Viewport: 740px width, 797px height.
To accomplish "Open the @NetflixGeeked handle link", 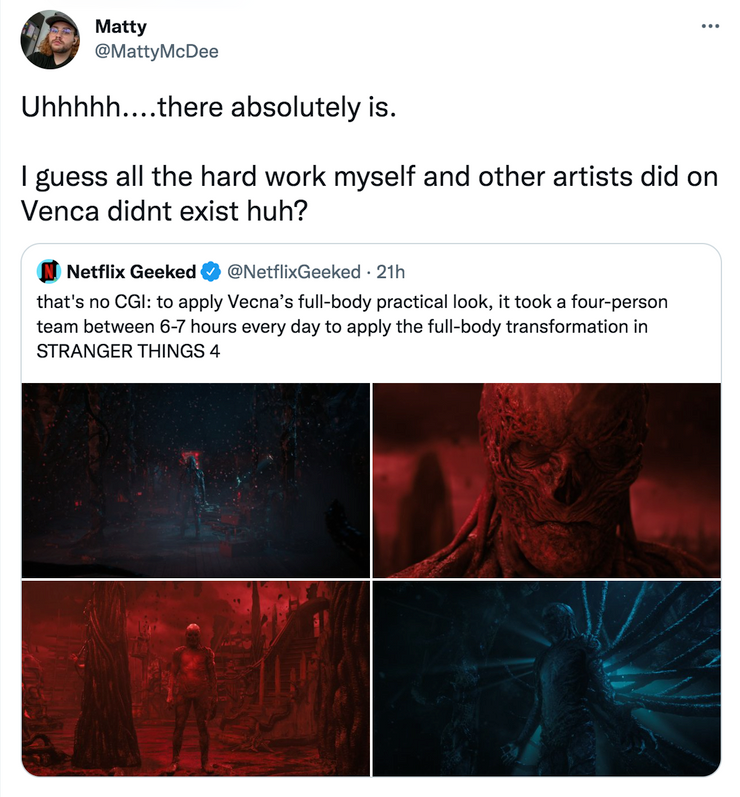I will 294,271.
